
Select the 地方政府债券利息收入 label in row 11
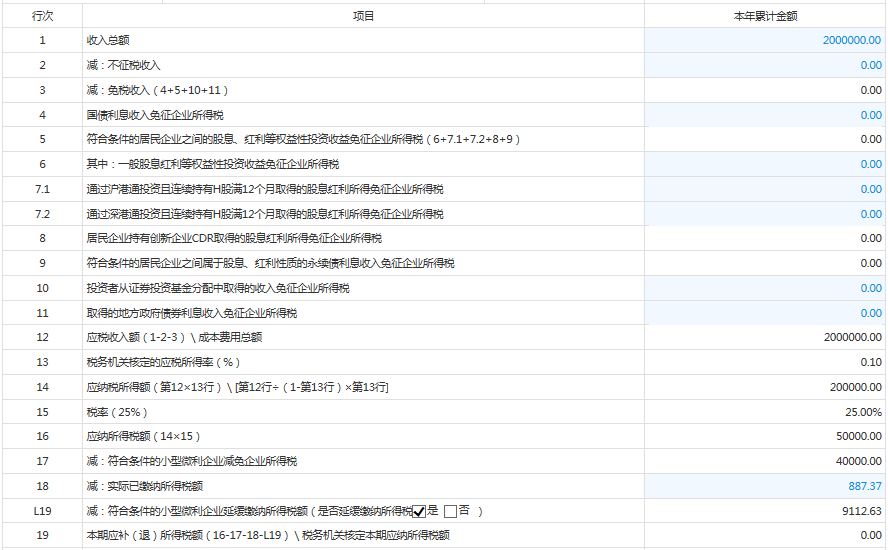(191, 313)
